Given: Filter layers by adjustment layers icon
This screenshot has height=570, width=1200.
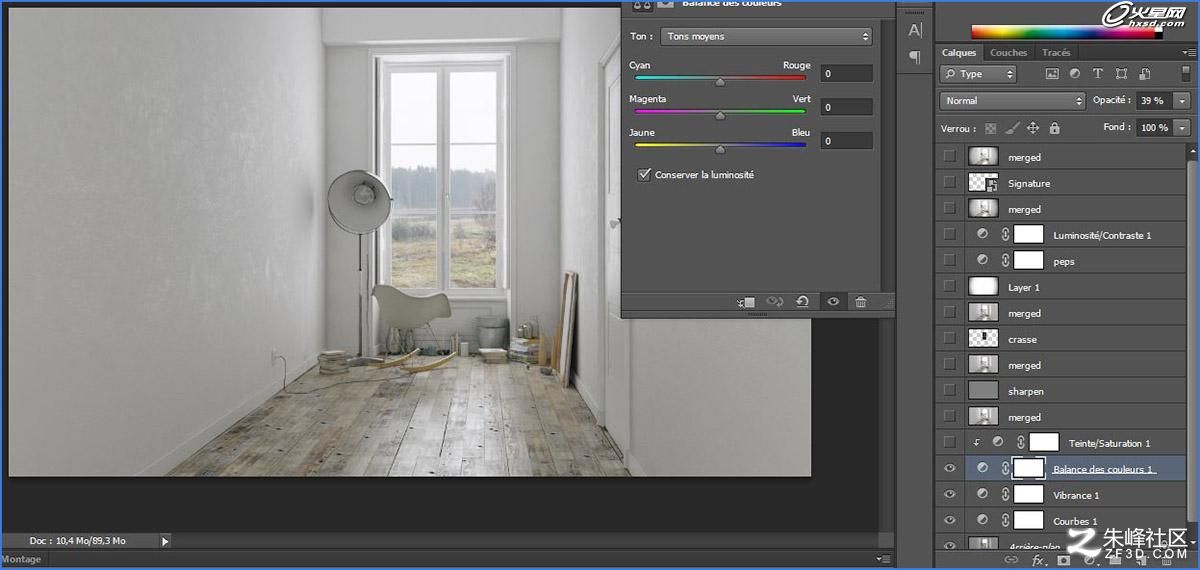Looking at the screenshot, I should tap(1075, 73).
